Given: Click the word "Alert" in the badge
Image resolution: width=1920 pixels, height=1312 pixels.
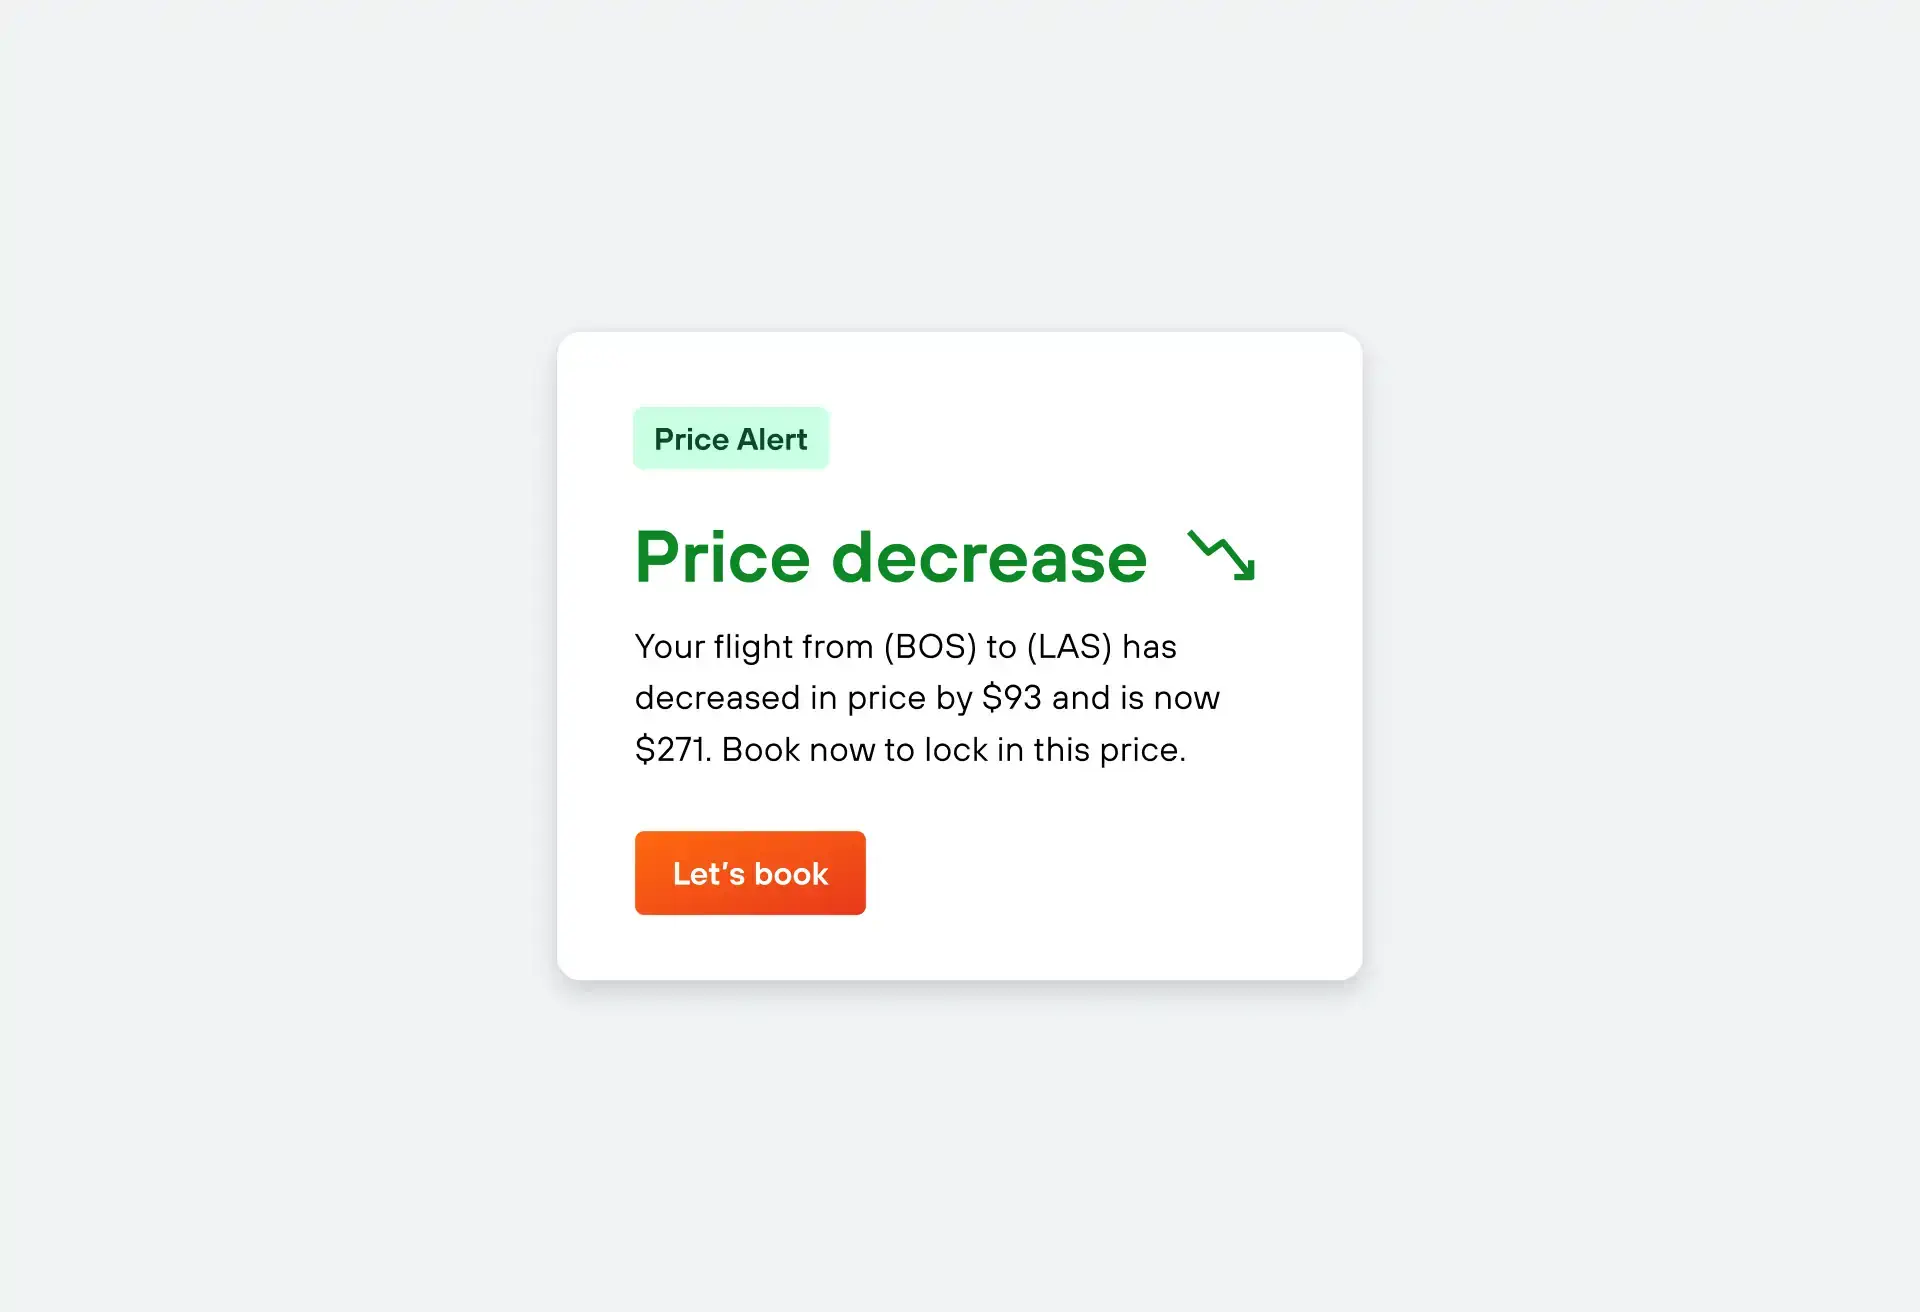Looking at the screenshot, I should point(772,439).
